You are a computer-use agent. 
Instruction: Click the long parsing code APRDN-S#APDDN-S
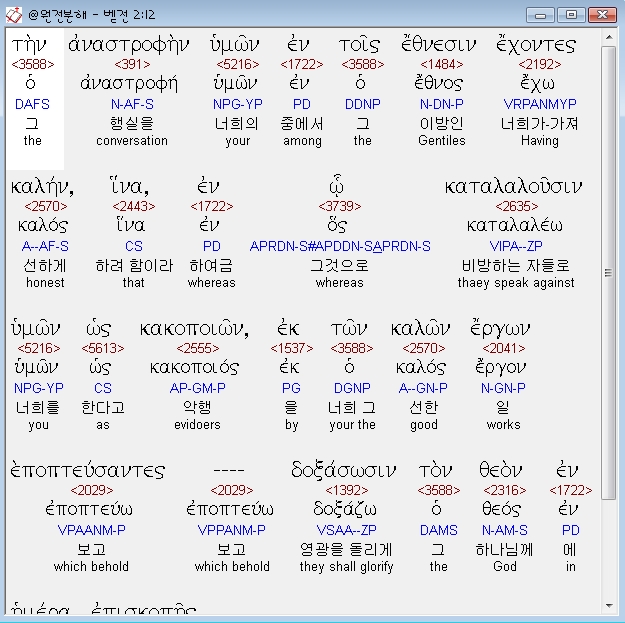(340, 246)
